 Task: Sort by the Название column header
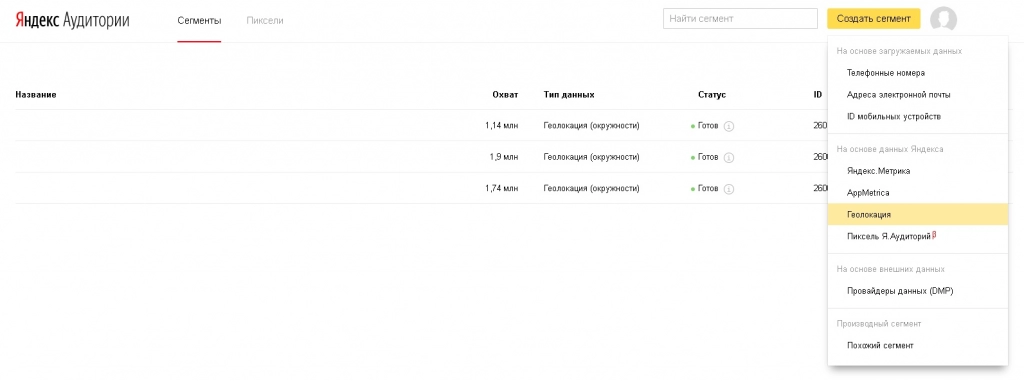[x=35, y=95]
